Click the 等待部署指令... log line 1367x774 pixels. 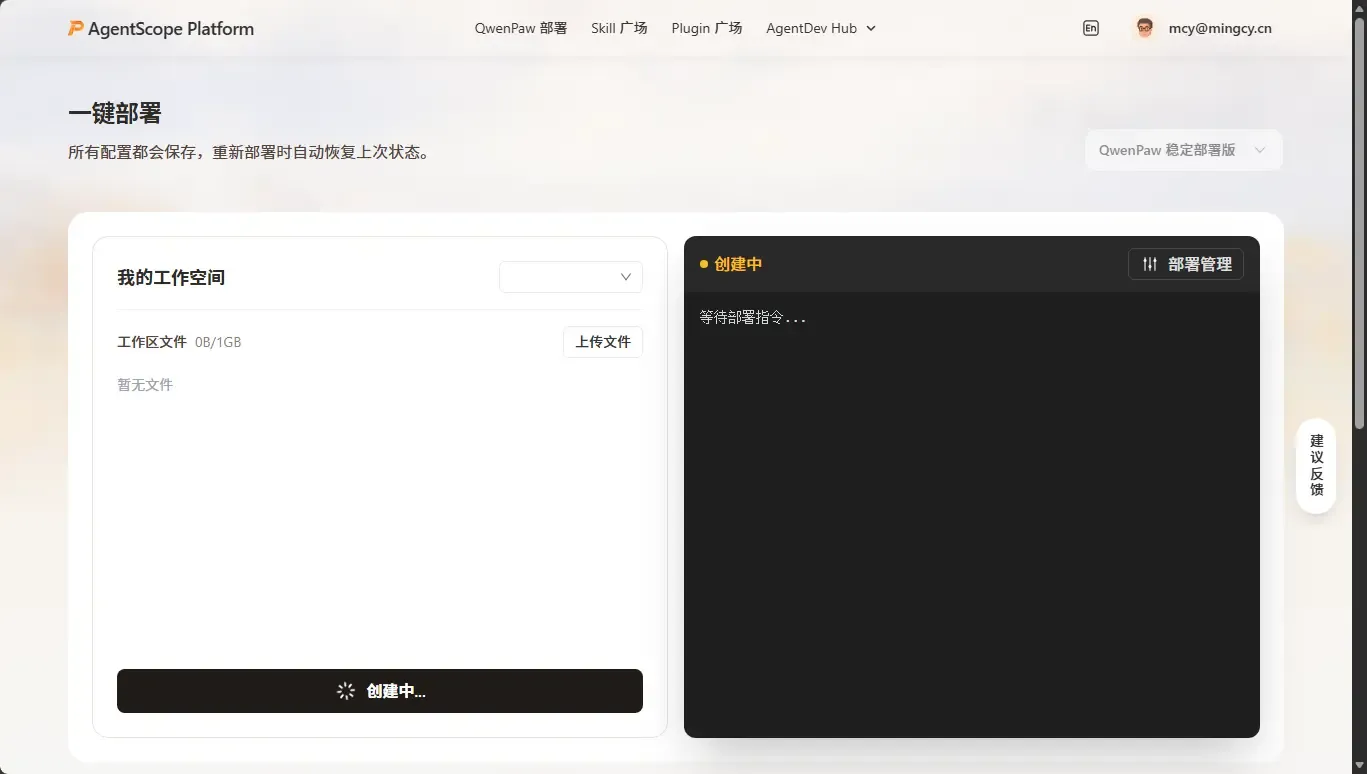(753, 318)
